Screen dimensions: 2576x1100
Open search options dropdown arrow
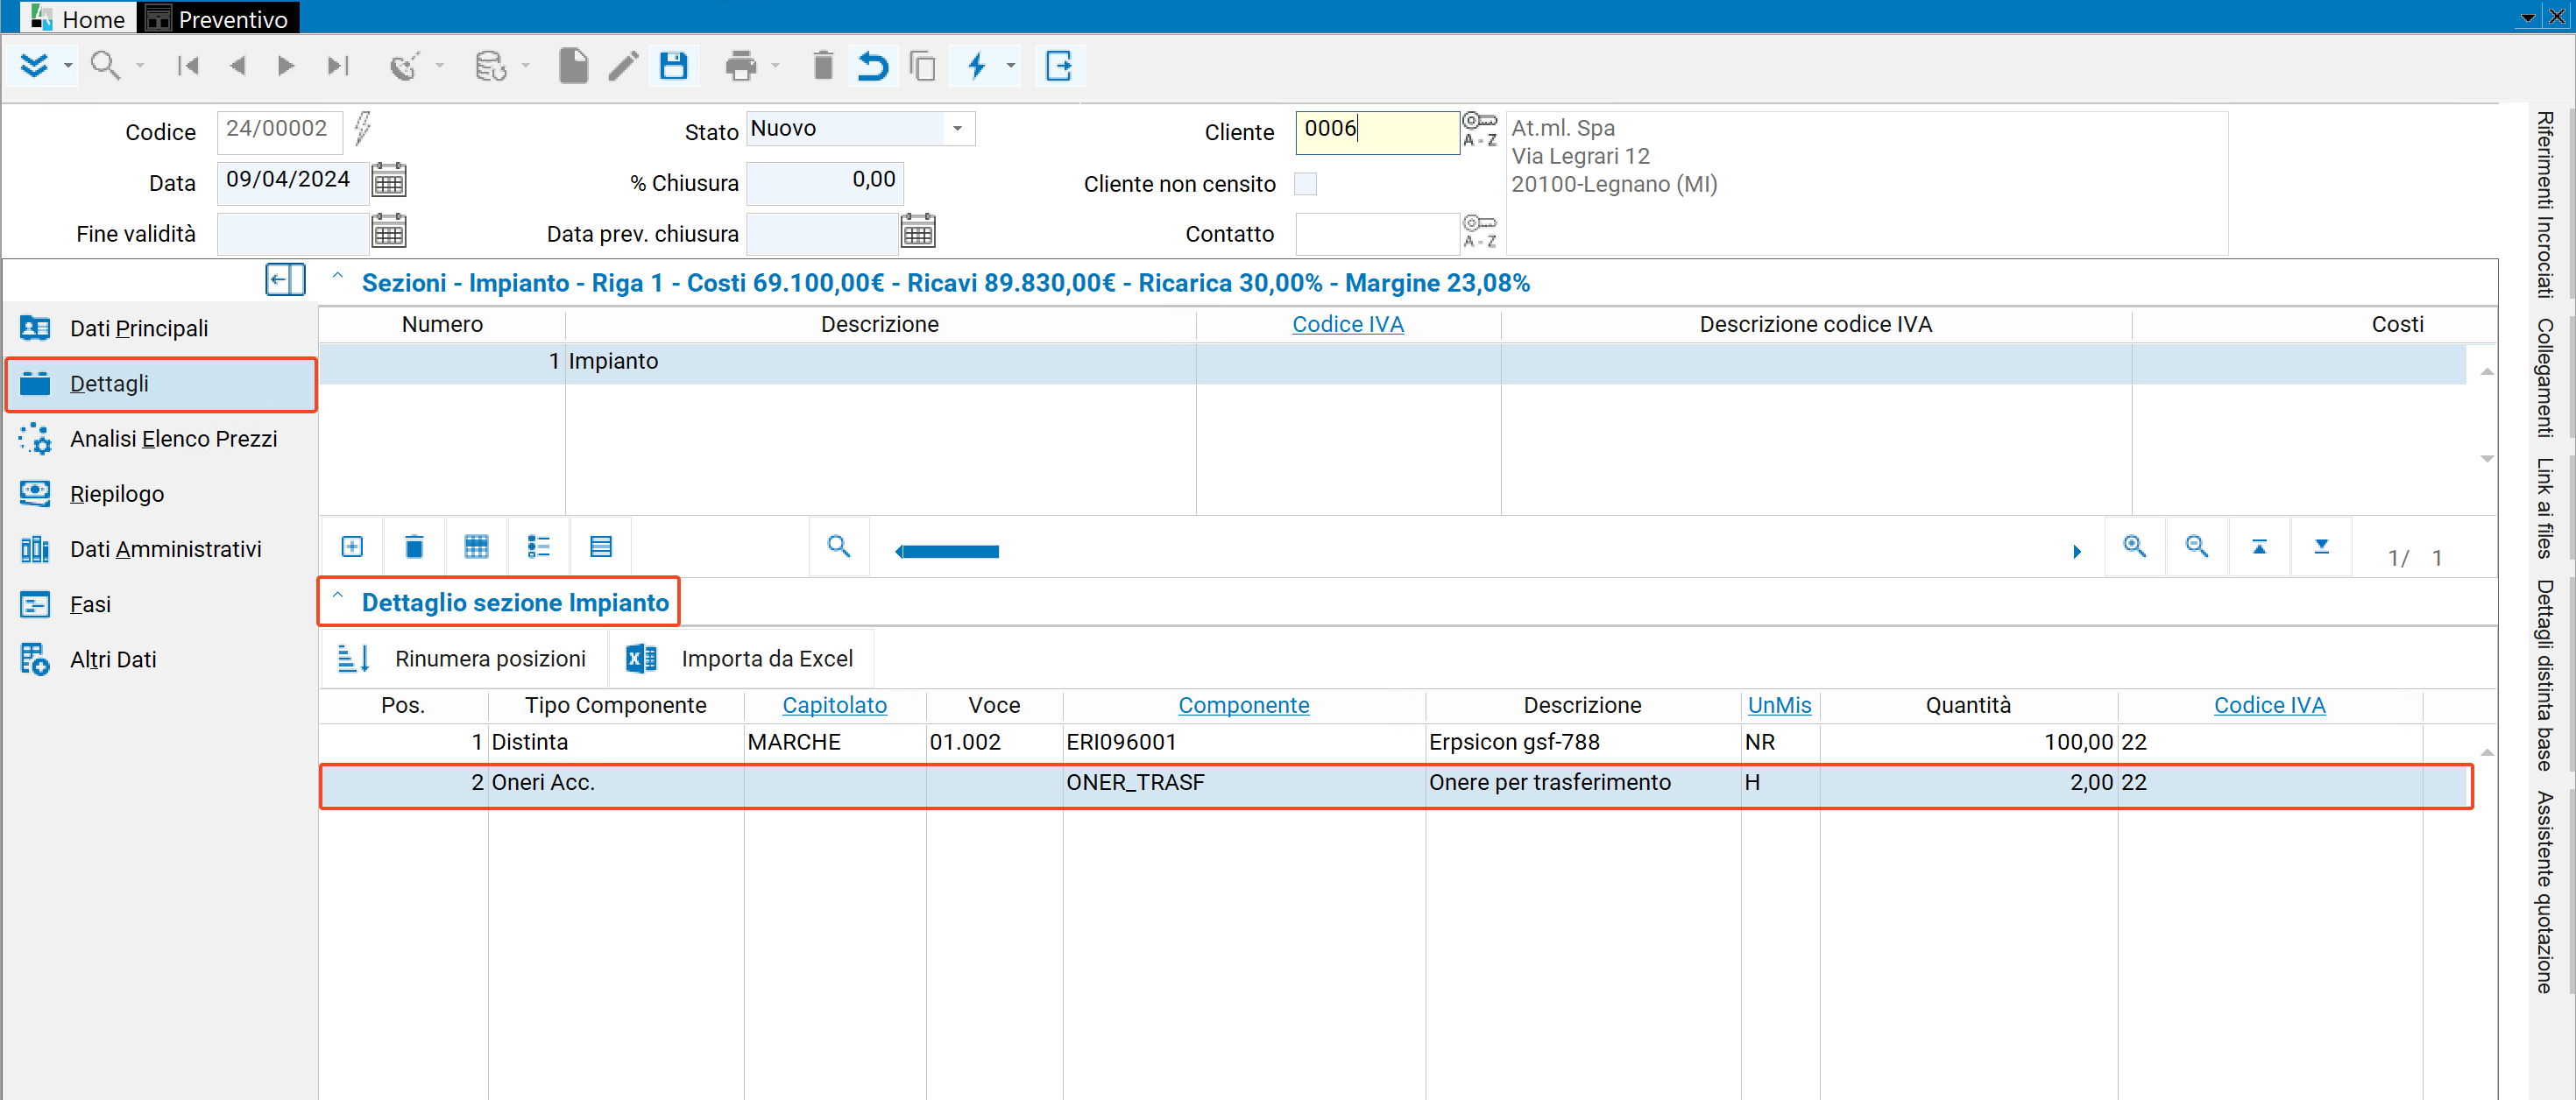coord(140,66)
